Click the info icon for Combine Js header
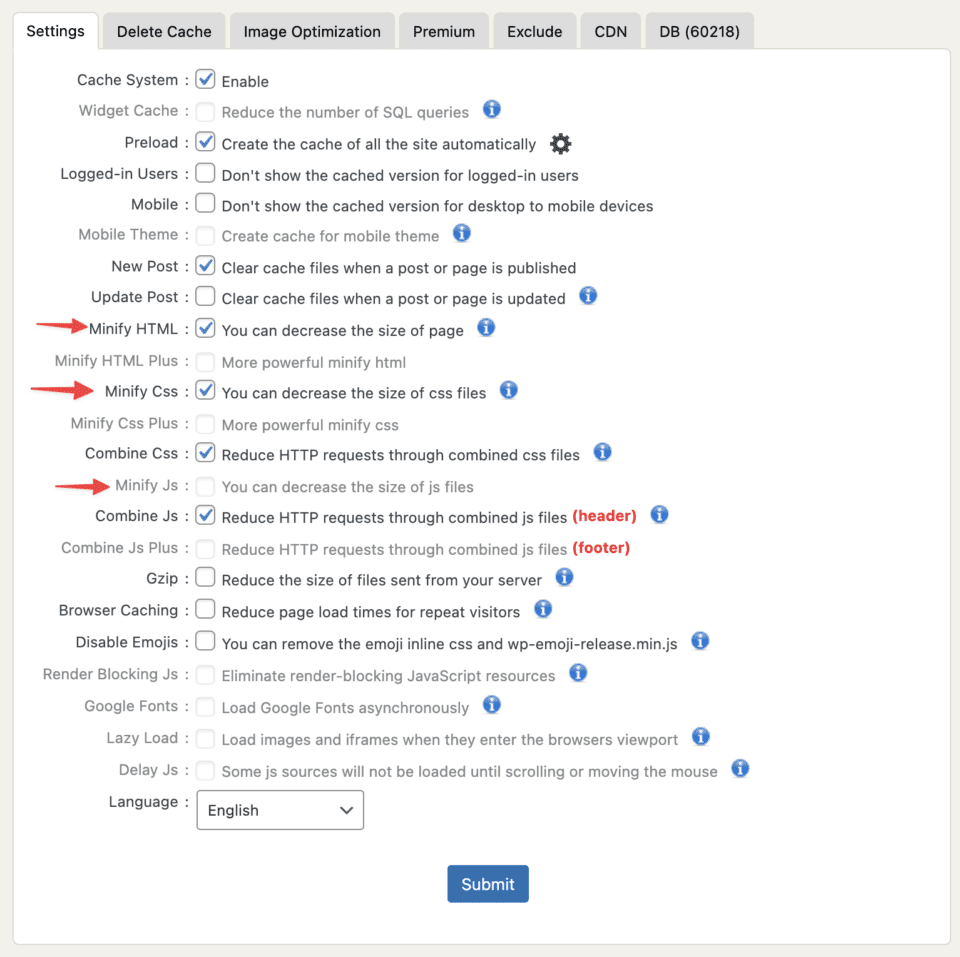Viewport: 960px width, 957px height. click(x=659, y=515)
